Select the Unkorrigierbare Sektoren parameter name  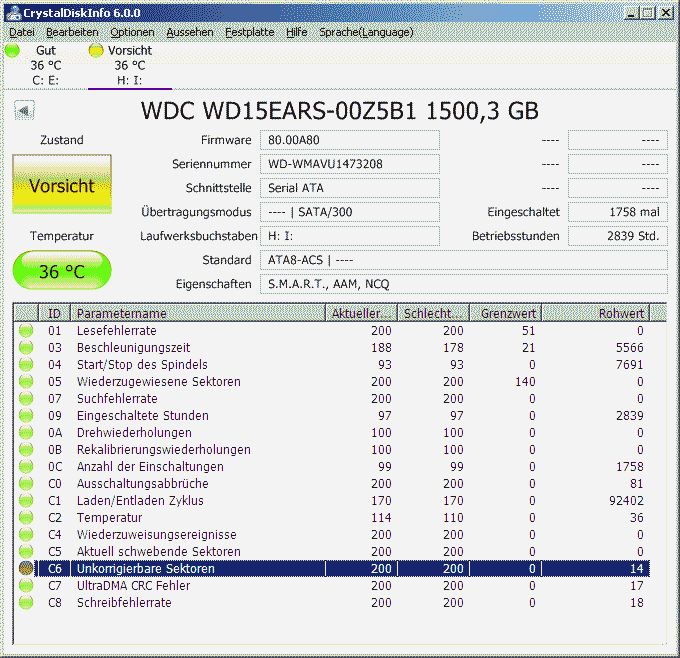pos(145,569)
